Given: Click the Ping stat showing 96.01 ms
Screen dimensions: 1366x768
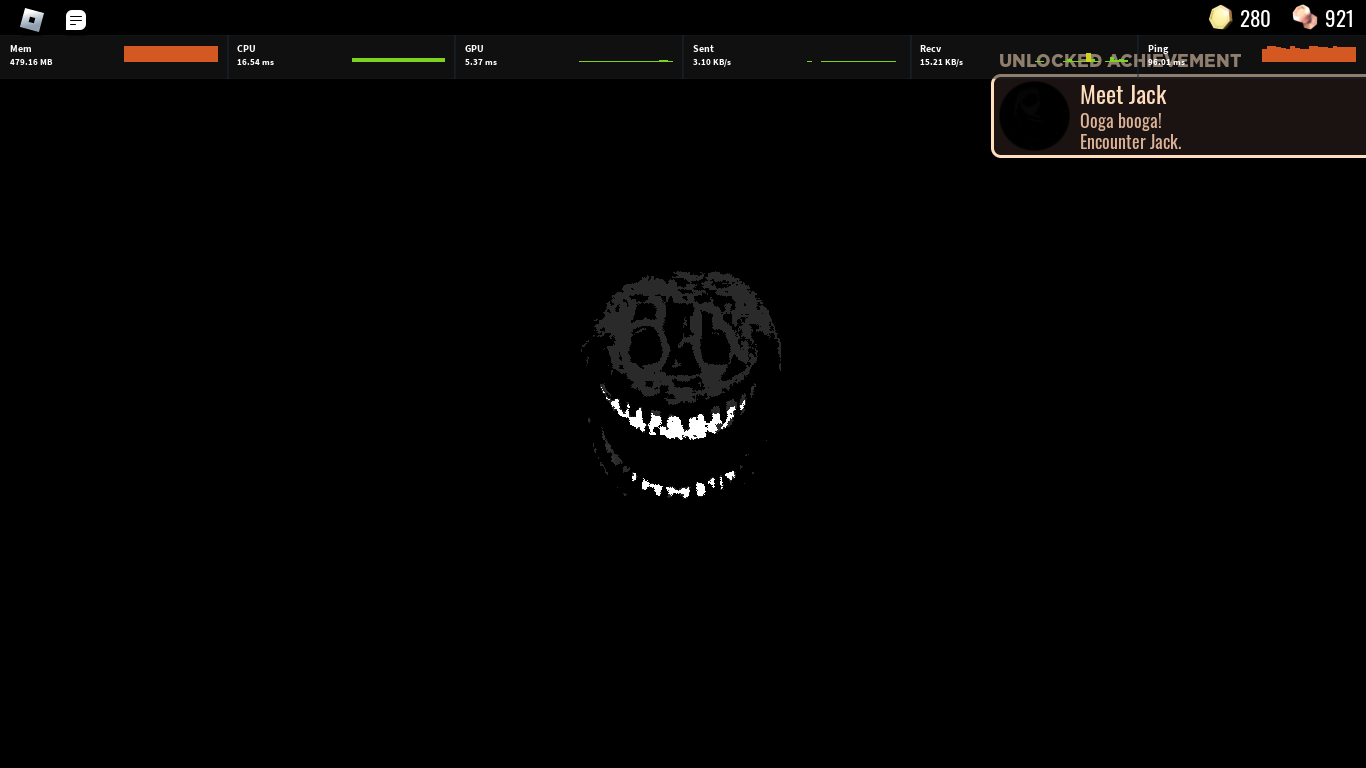Looking at the screenshot, I should click(x=1166, y=61).
